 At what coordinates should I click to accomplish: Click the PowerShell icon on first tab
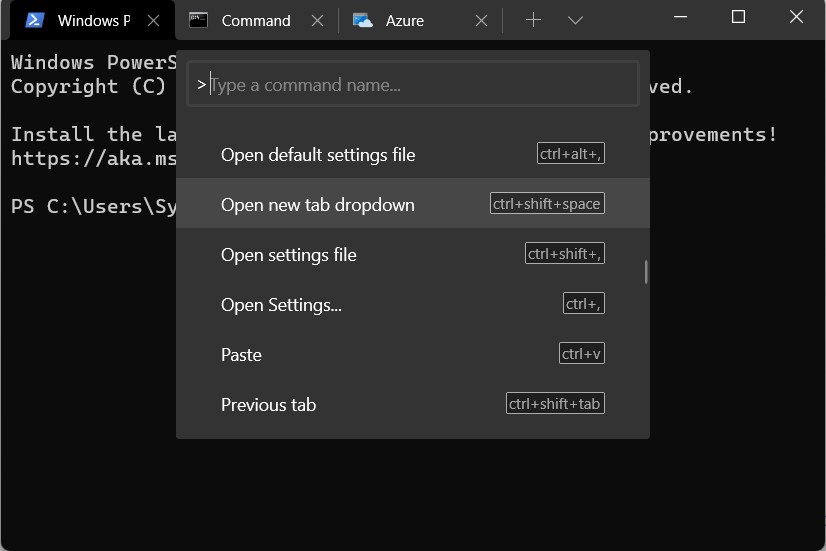[35, 21]
